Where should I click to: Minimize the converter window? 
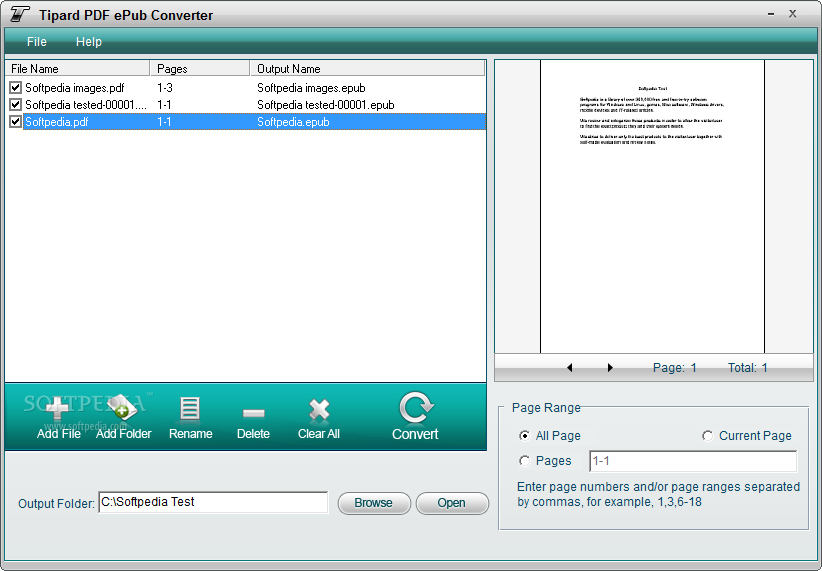[x=771, y=14]
